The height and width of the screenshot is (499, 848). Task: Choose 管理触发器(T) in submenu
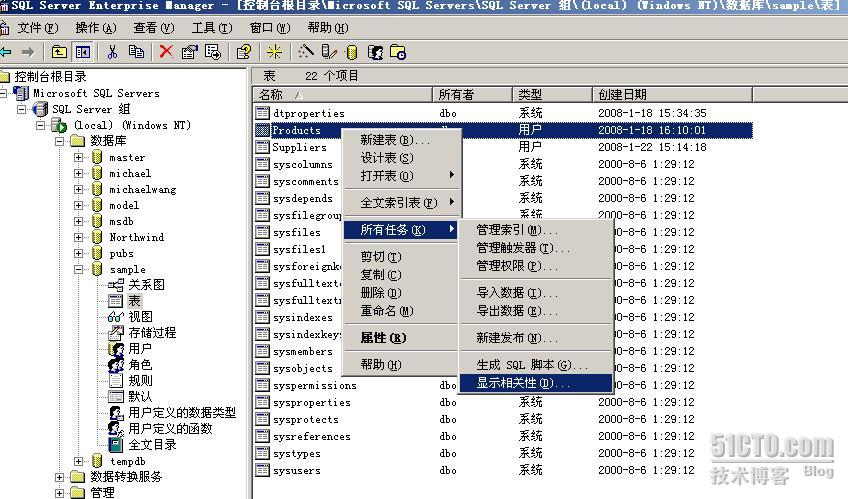pyautogui.click(x=536, y=248)
